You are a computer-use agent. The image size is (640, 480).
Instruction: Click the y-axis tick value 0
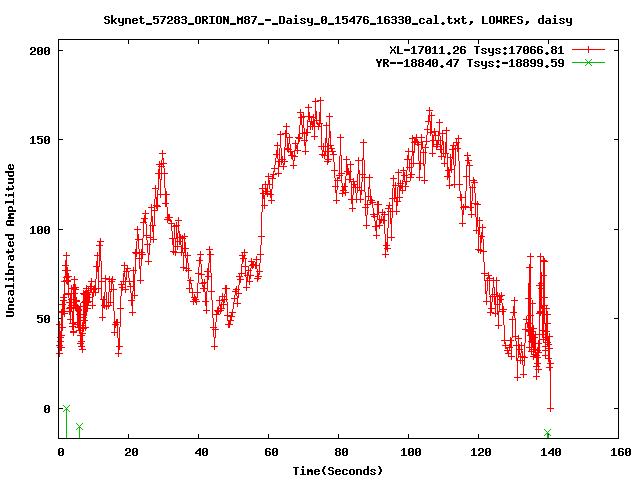(x=47, y=409)
